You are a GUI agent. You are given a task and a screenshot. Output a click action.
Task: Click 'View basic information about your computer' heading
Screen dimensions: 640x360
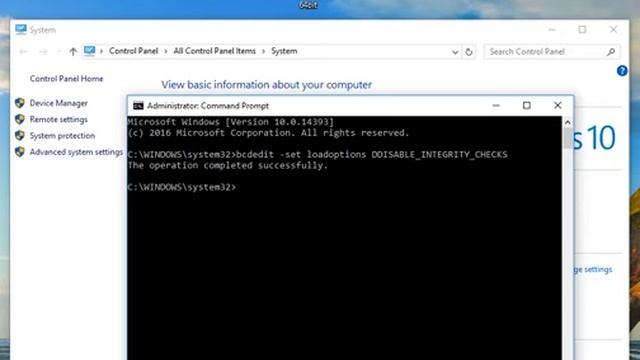pyautogui.click(x=267, y=85)
